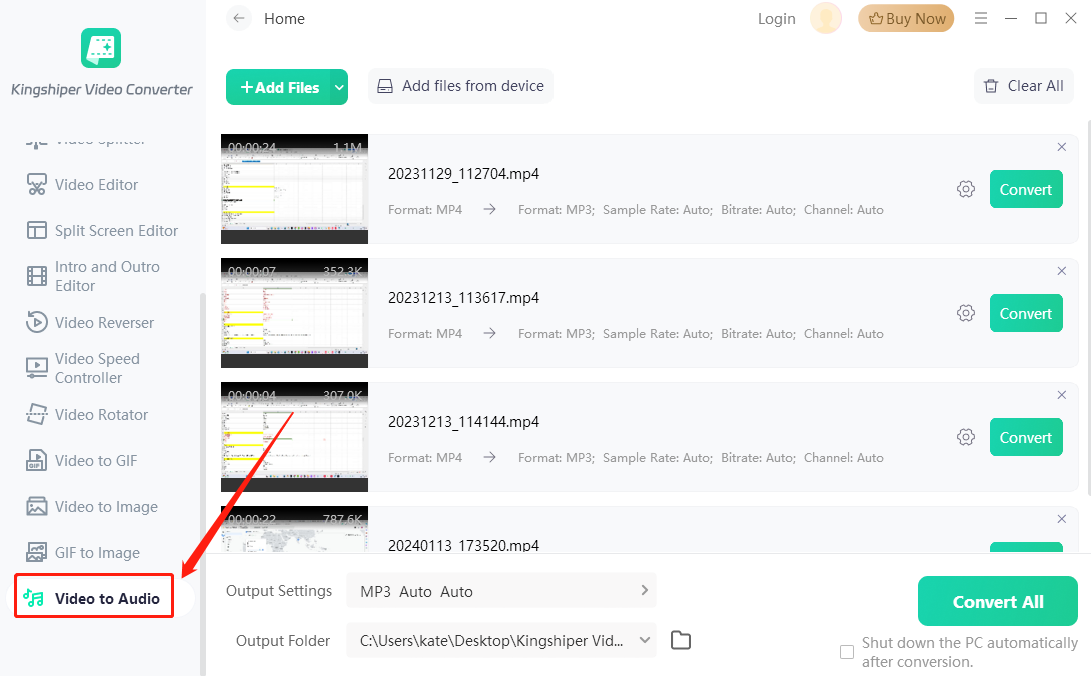Select Split Screen Editor in the sidebar
The height and width of the screenshot is (676, 1091).
point(116,230)
